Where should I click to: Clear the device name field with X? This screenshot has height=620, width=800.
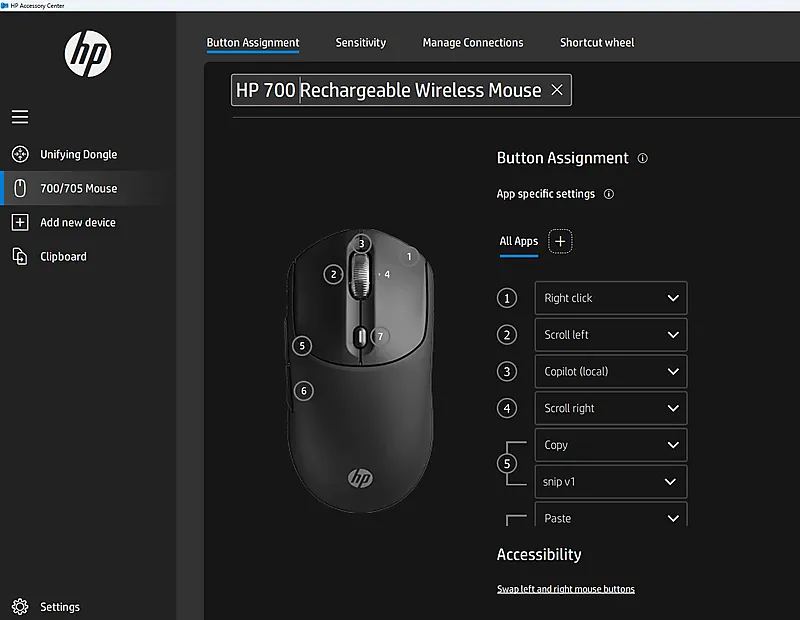tap(557, 90)
